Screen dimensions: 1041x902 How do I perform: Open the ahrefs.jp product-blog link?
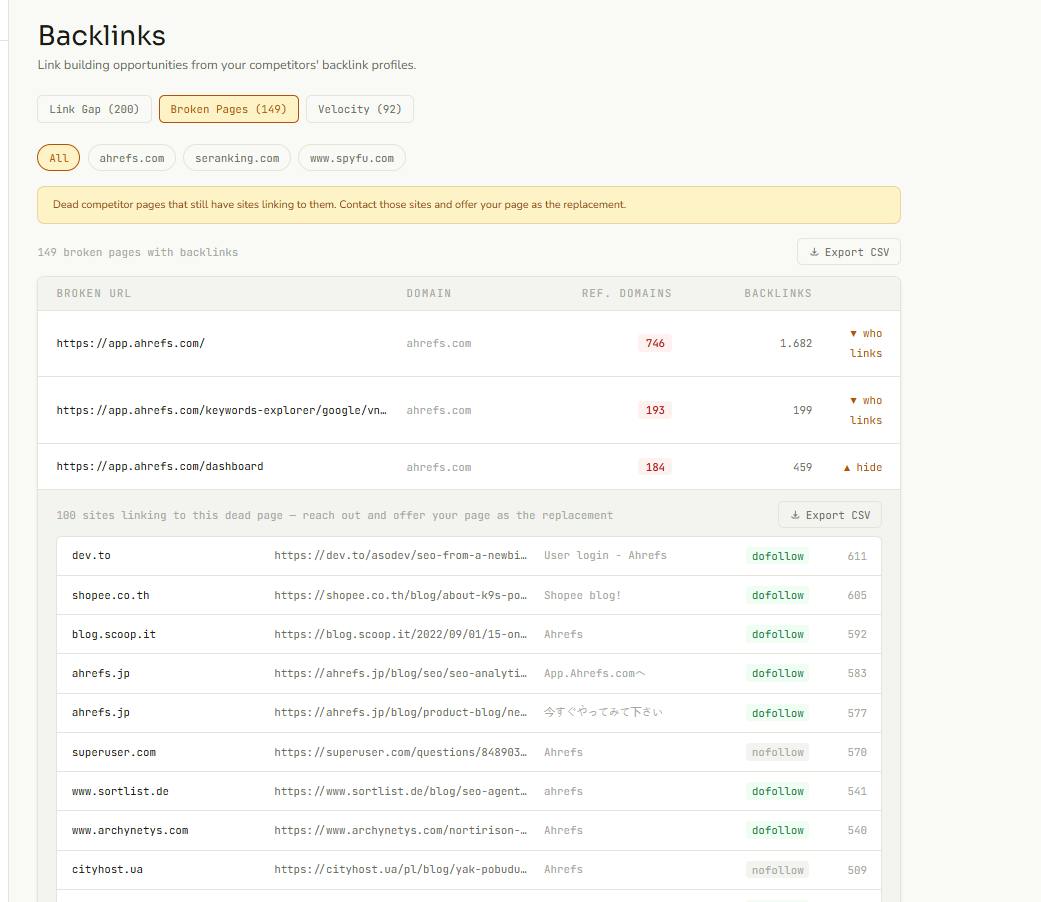pyautogui.click(x=400, y=712)
